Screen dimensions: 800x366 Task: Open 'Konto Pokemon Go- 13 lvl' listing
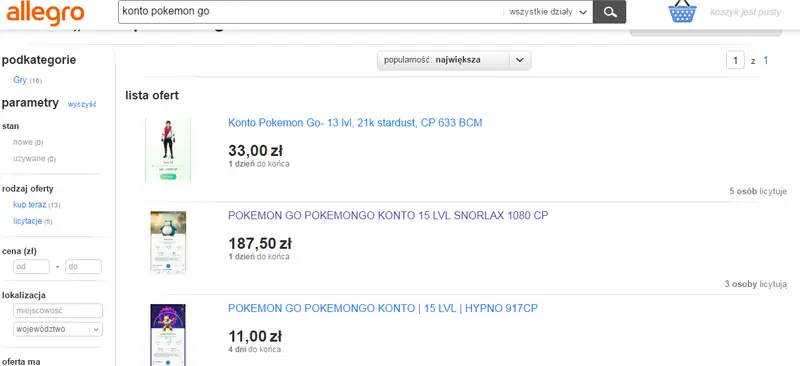355,123
